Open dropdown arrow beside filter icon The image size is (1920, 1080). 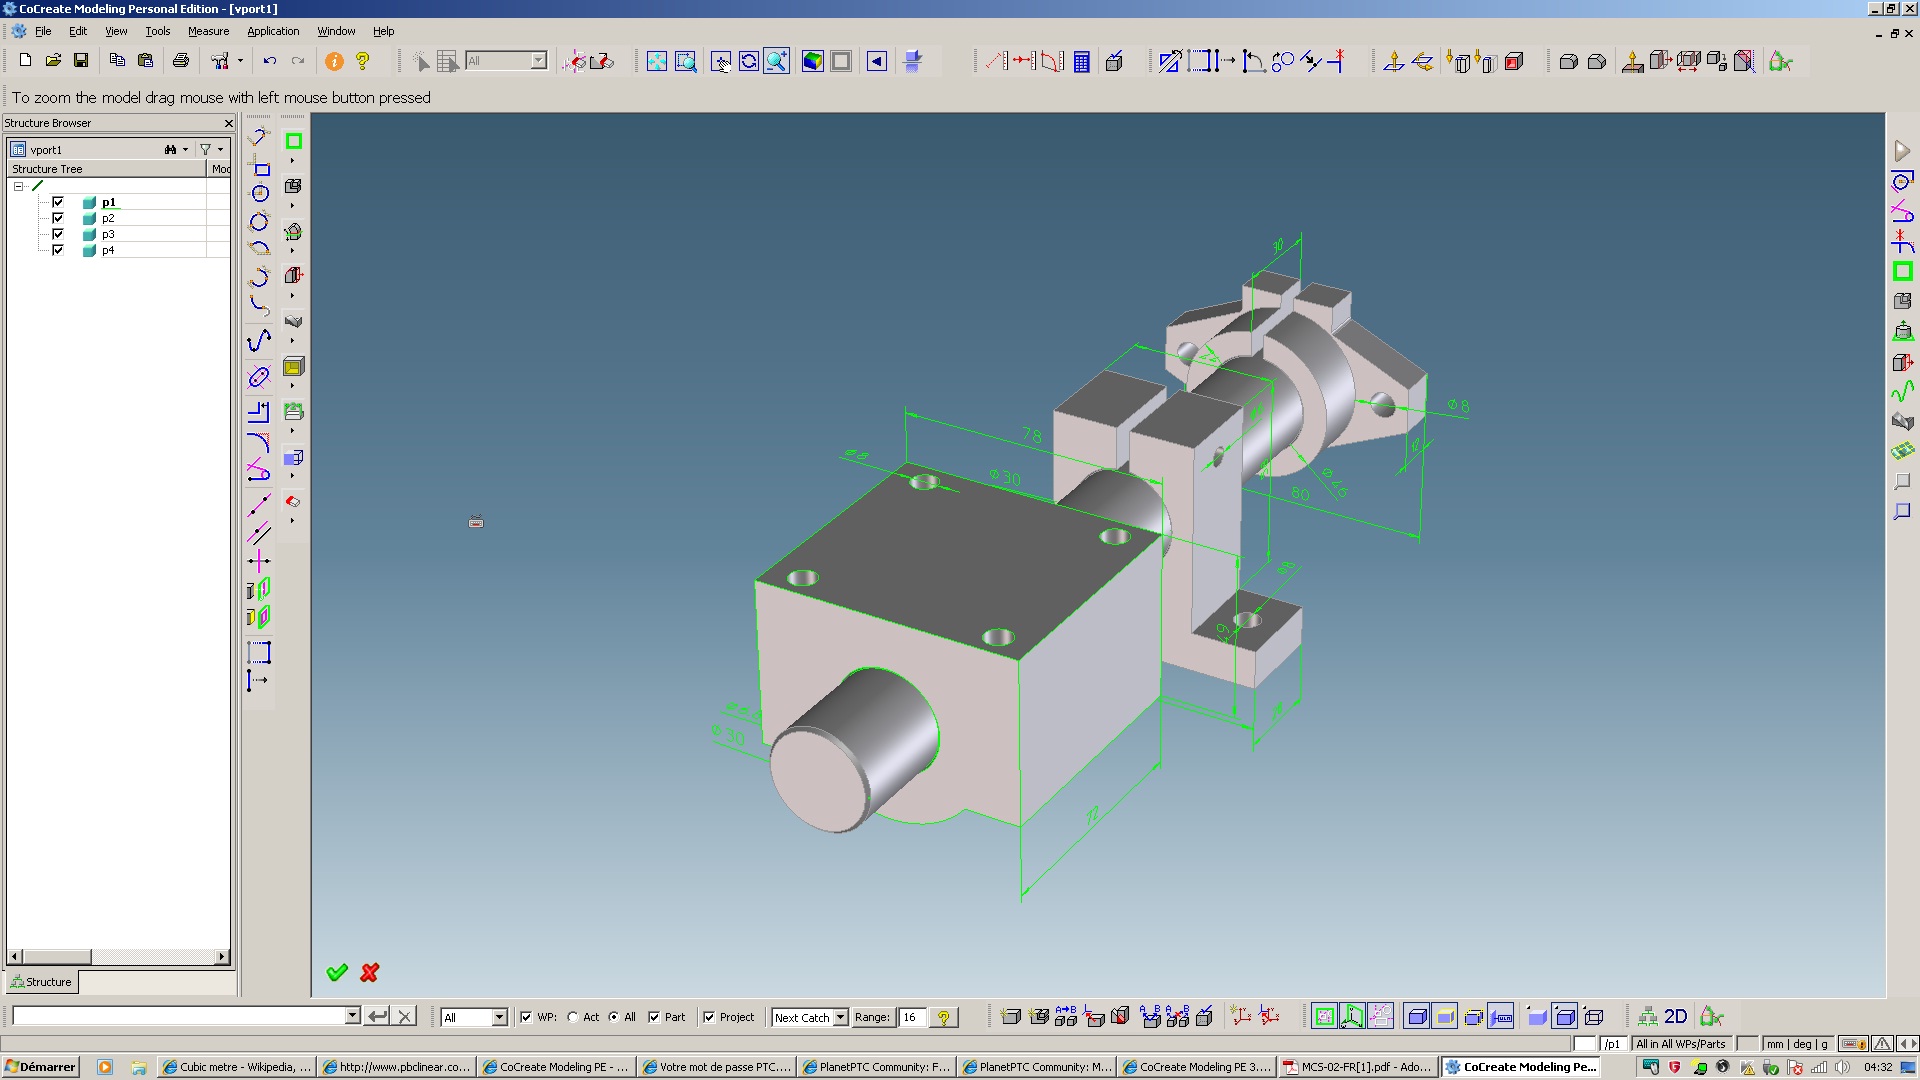[220, 149]
